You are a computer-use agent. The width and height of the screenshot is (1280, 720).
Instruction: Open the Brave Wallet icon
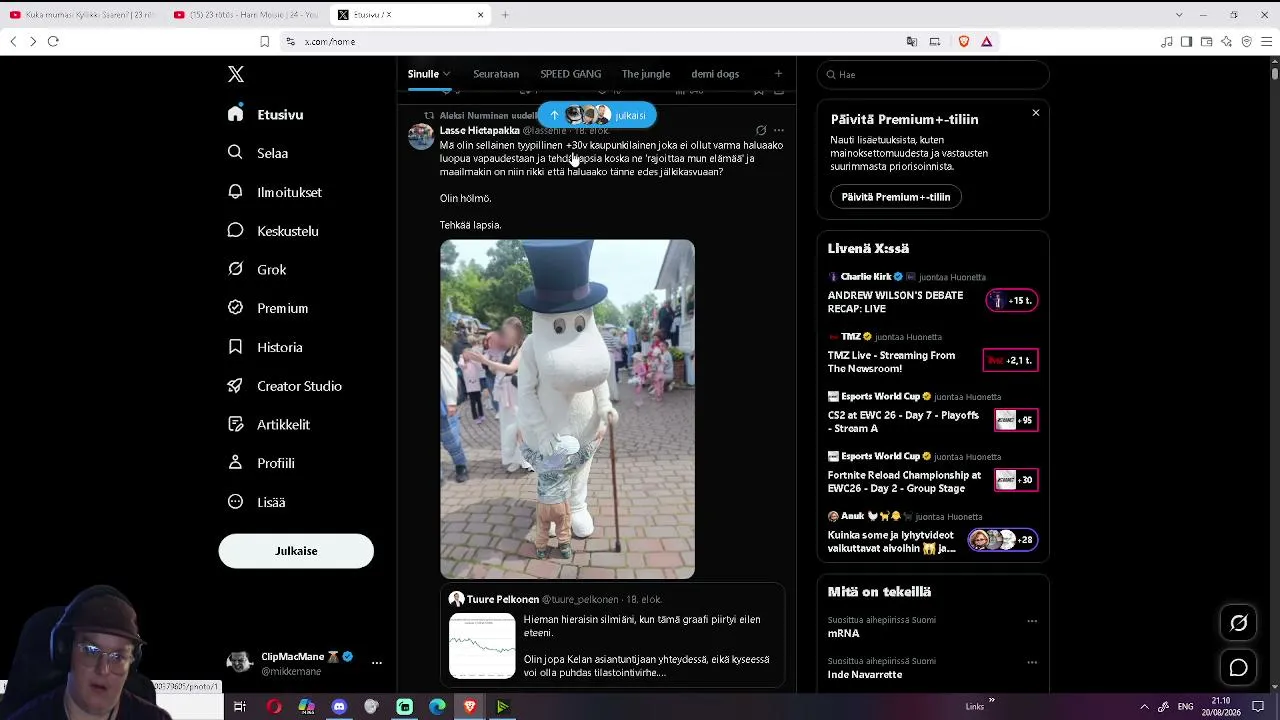click(1206, 42)
